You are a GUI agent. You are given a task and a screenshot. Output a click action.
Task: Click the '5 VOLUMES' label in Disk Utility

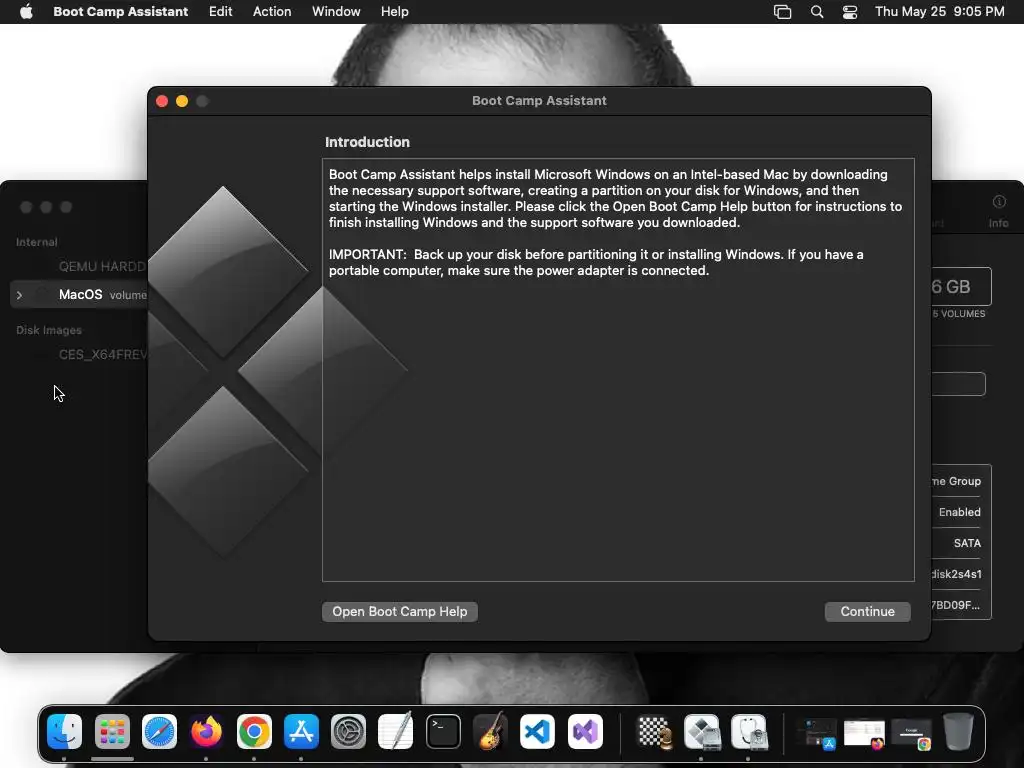[959, 313]
